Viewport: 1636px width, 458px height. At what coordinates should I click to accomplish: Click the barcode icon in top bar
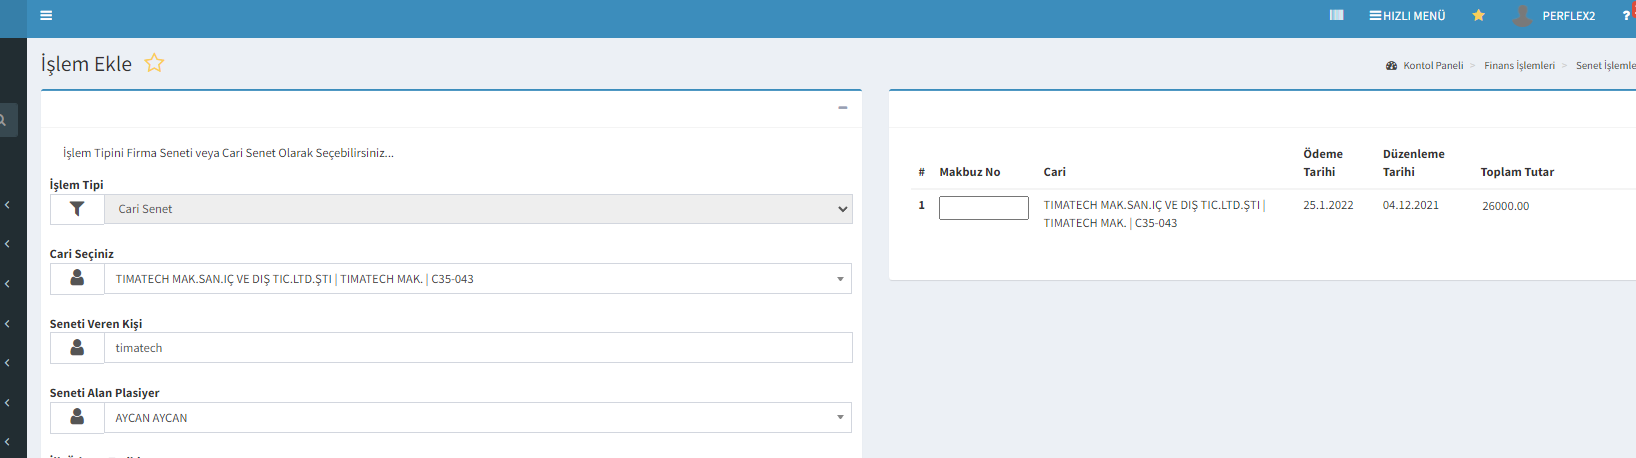pos(1336,16)
